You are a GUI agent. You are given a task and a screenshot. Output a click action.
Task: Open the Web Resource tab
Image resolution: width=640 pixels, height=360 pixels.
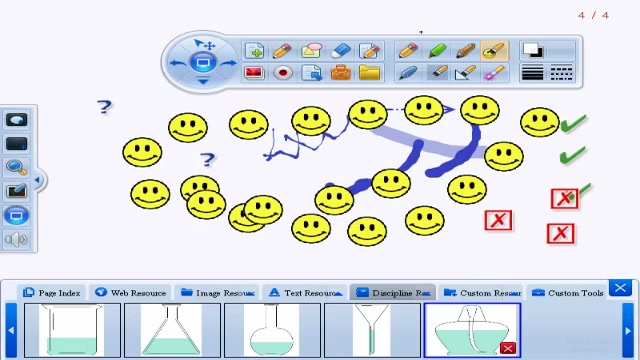pos(131,293)
